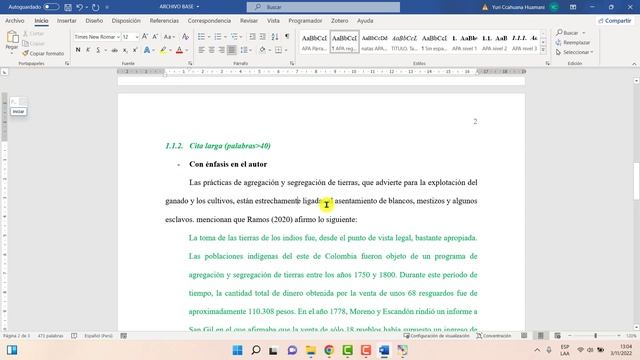Align text left
640x360 pixels.
point(201,50)
